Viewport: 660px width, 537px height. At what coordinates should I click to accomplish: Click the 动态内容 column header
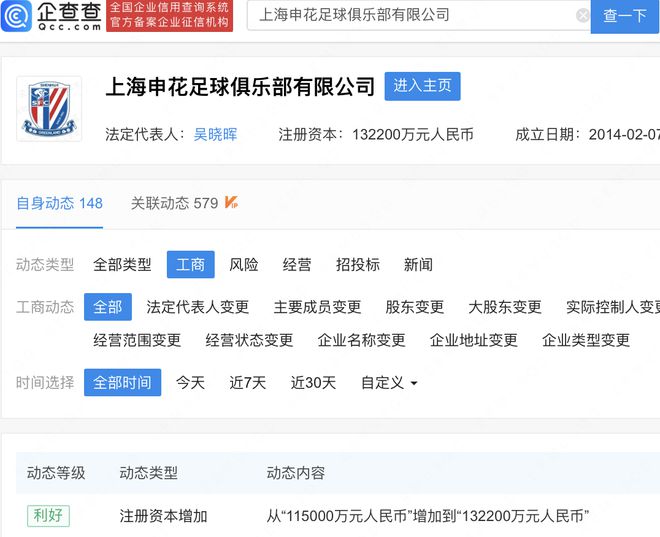click(x=295, y=473)
